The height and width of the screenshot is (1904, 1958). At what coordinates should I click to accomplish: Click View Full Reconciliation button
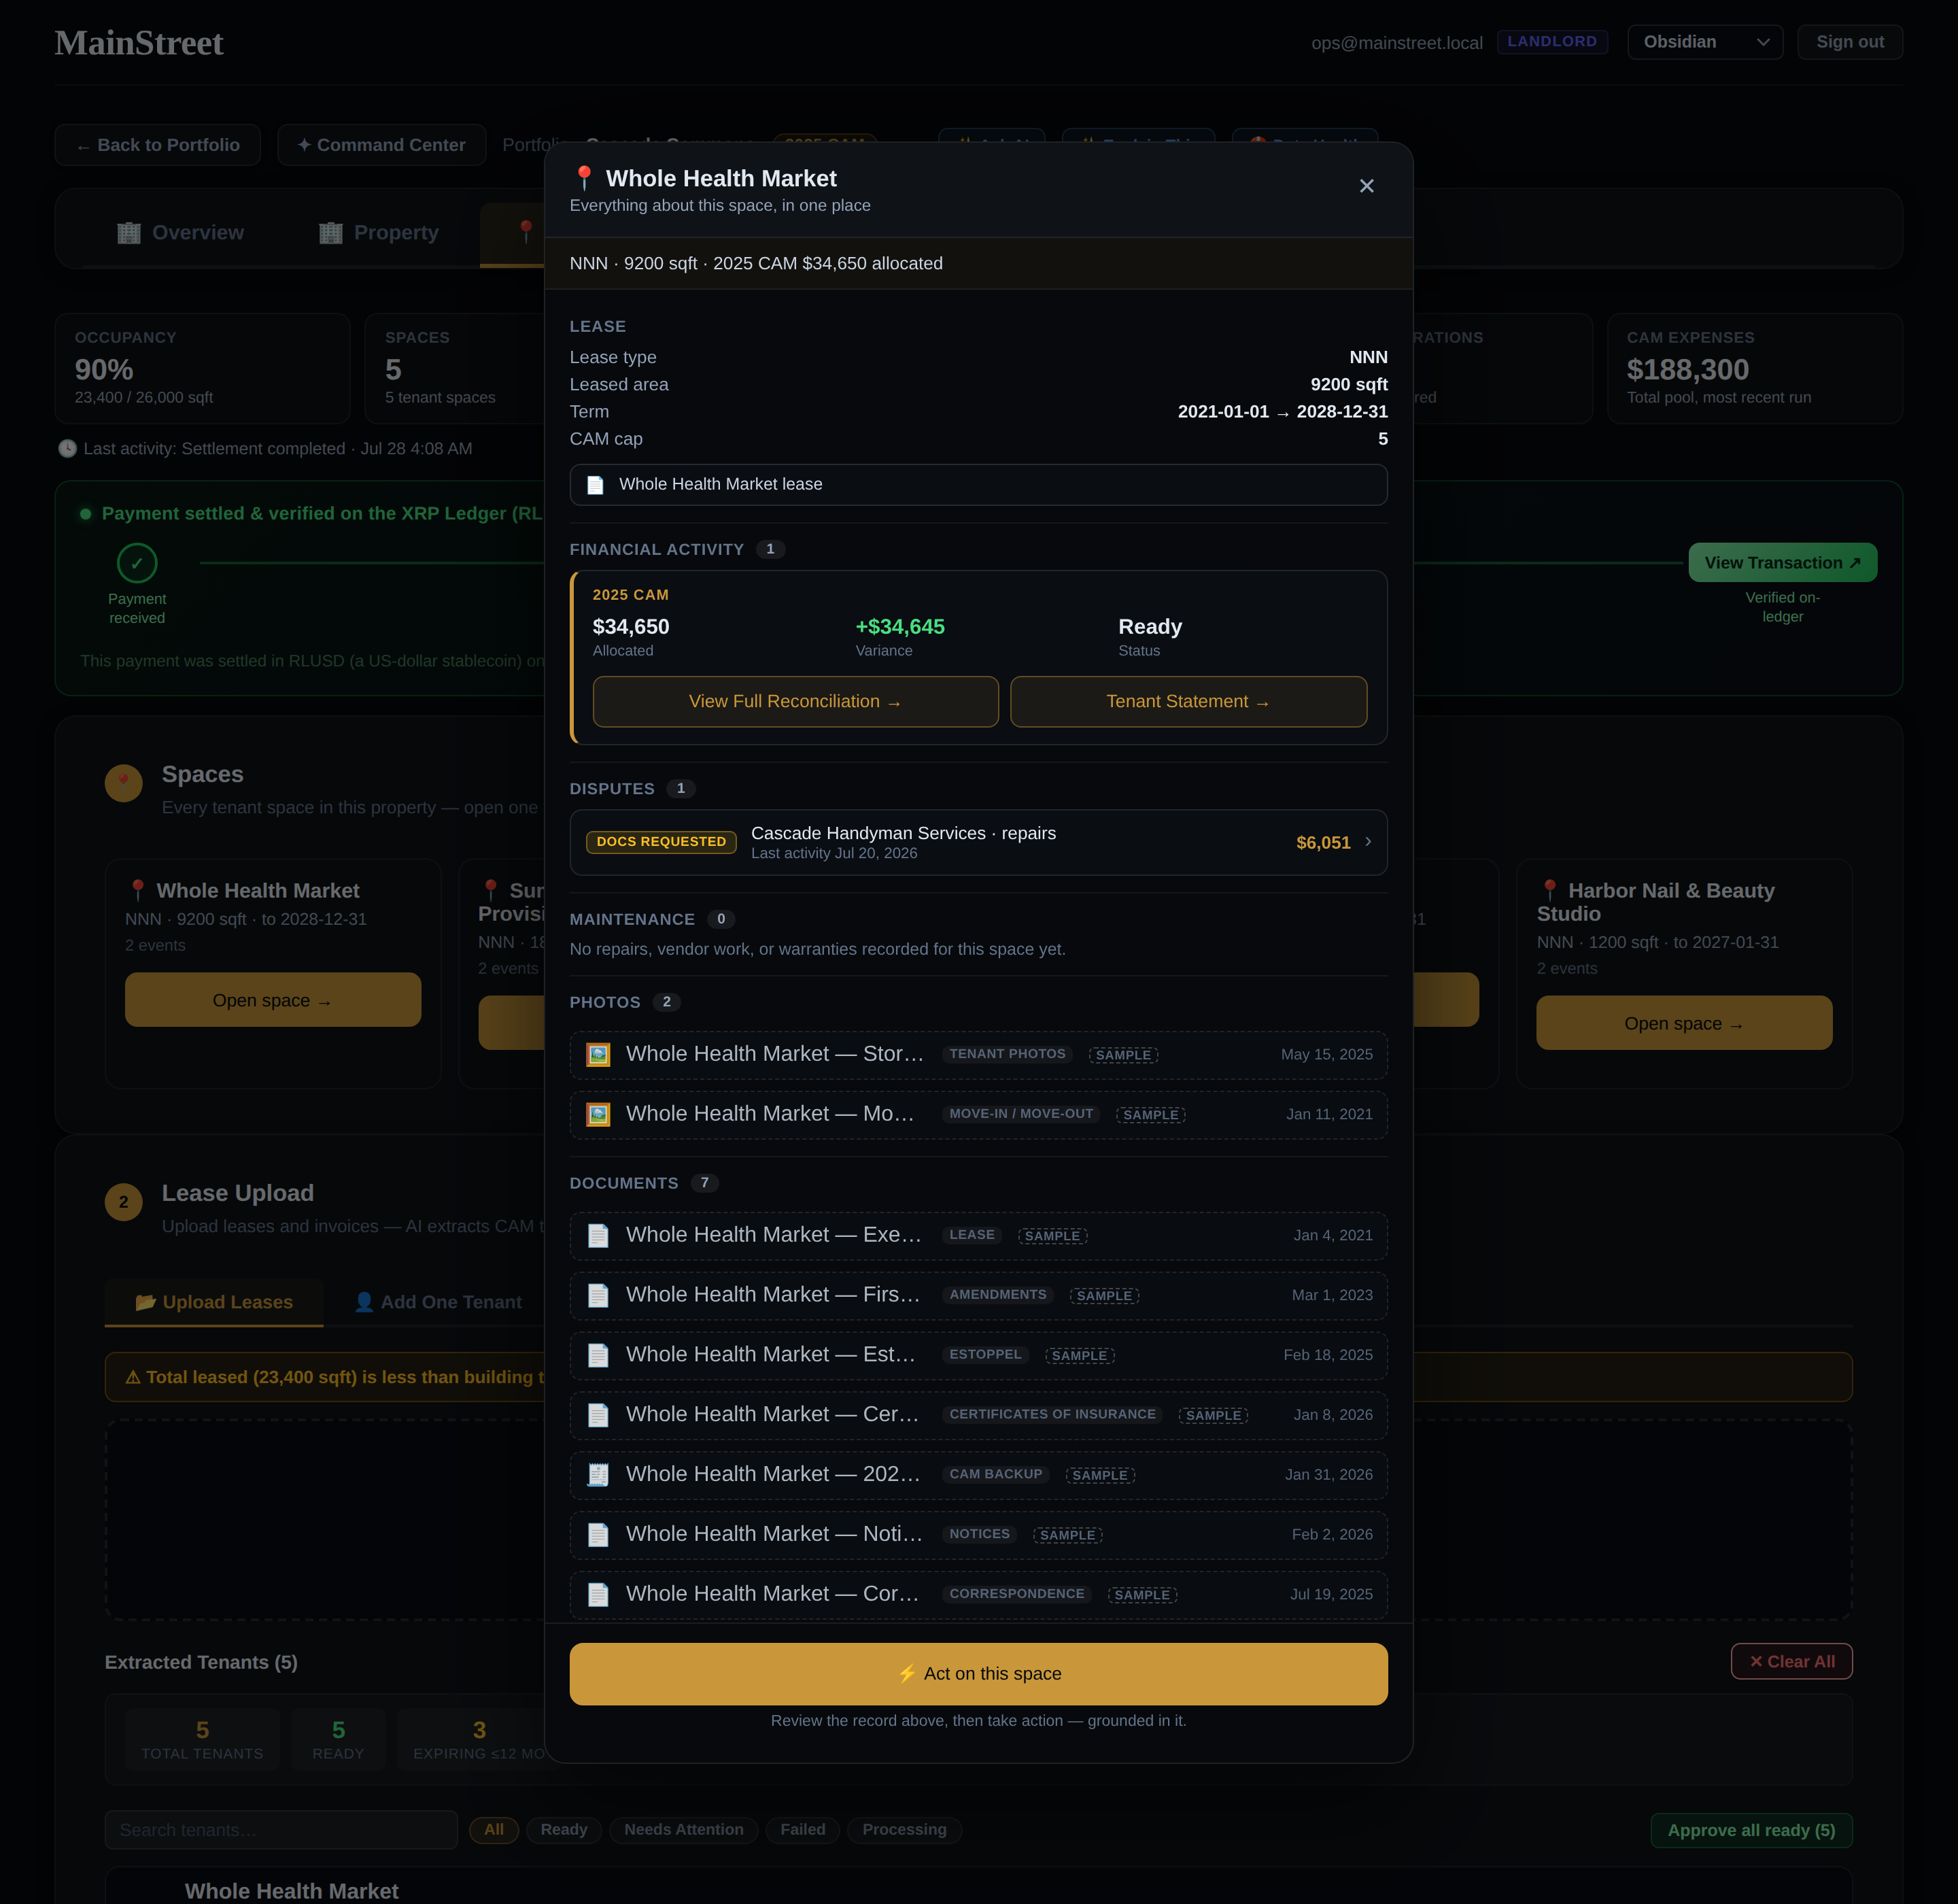coord(796,702)
